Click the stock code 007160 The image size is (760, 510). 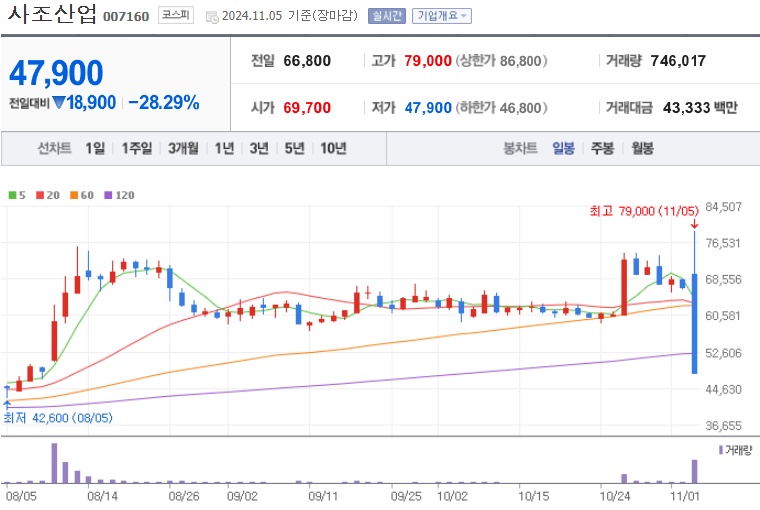126,17
